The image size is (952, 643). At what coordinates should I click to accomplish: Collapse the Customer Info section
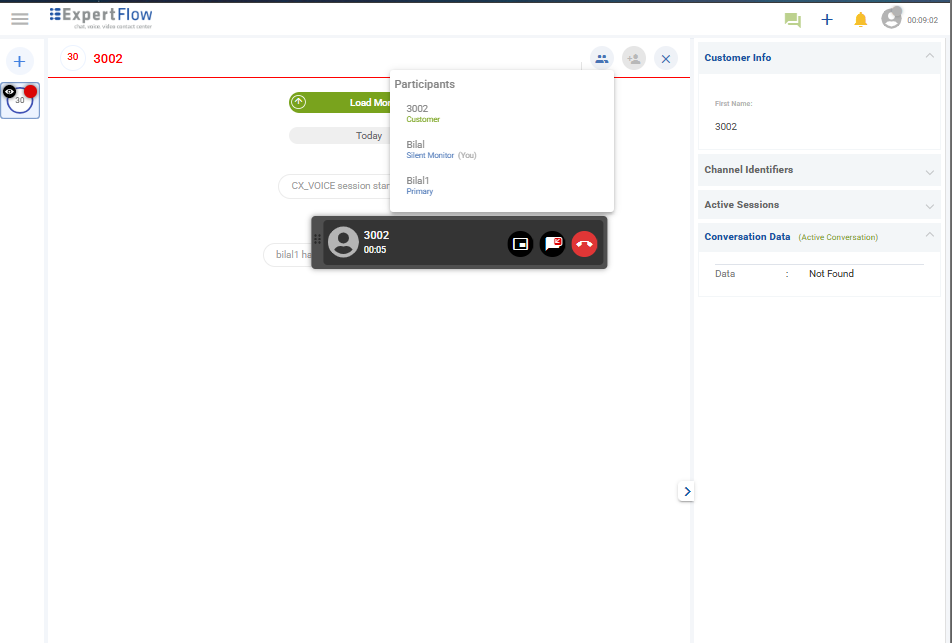[930, 58]
